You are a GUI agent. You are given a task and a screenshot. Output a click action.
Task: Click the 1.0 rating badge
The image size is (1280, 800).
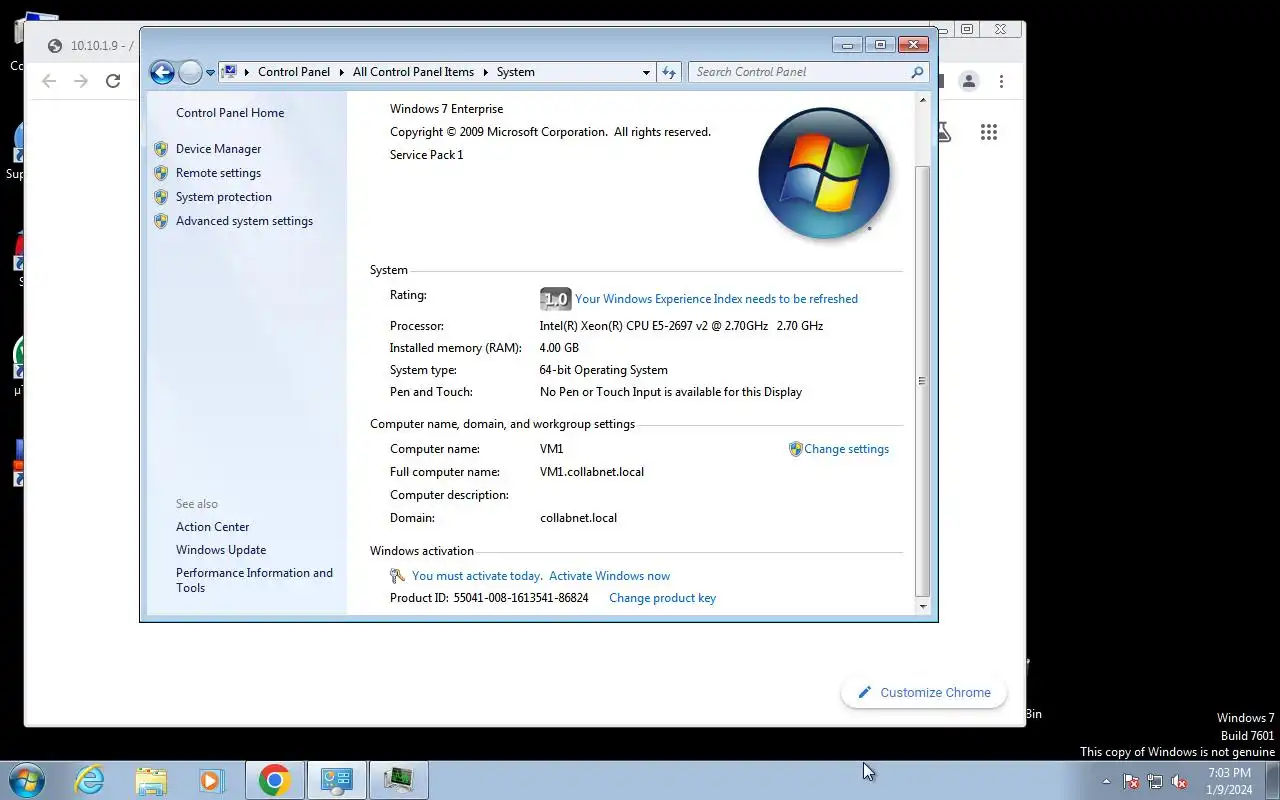tap(555, 299)
